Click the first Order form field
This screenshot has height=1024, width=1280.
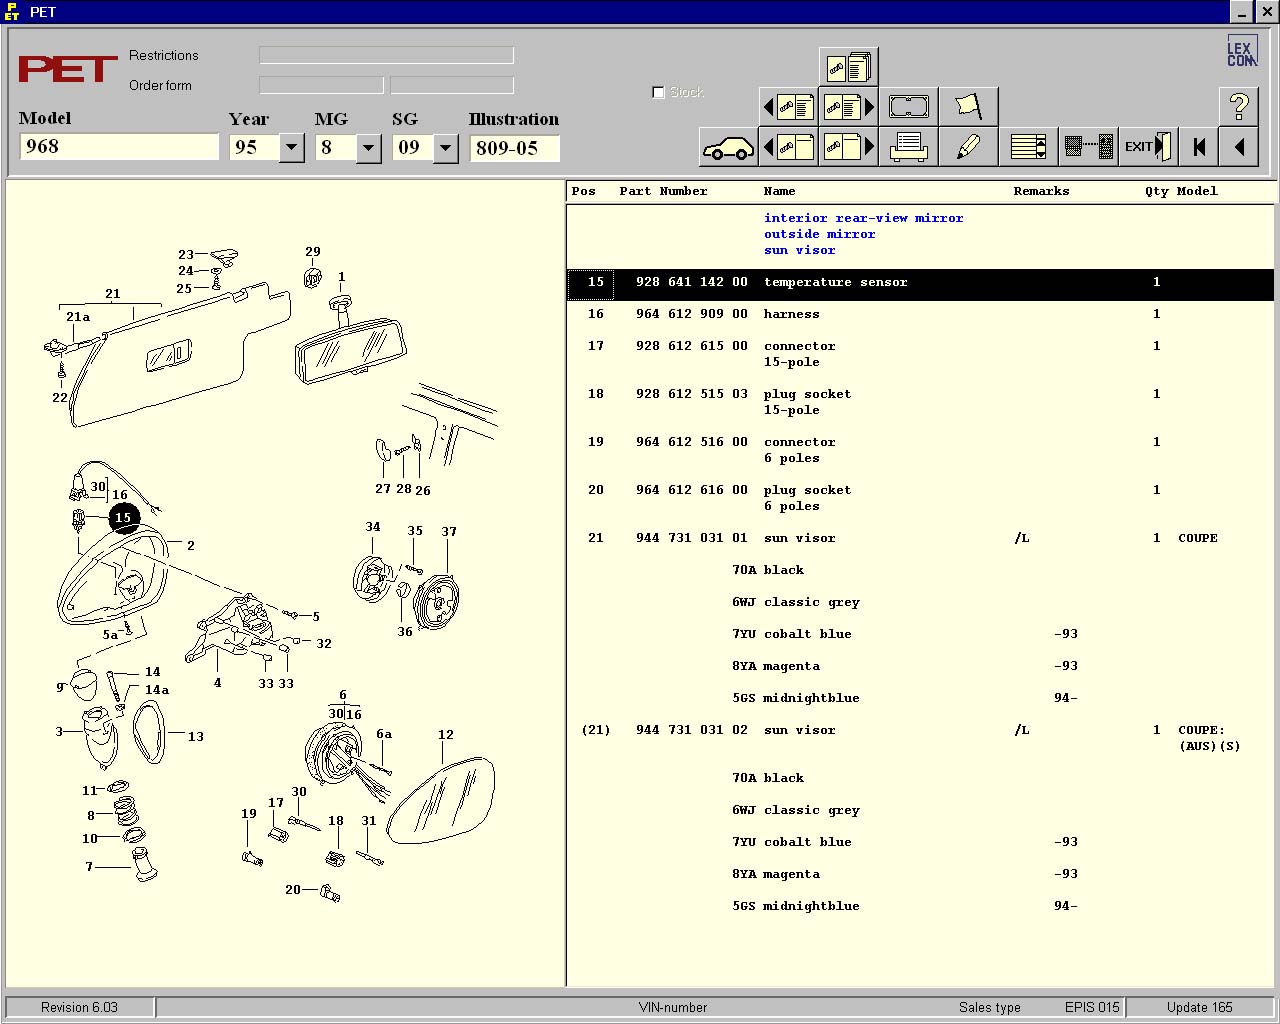tap(321, 85)
